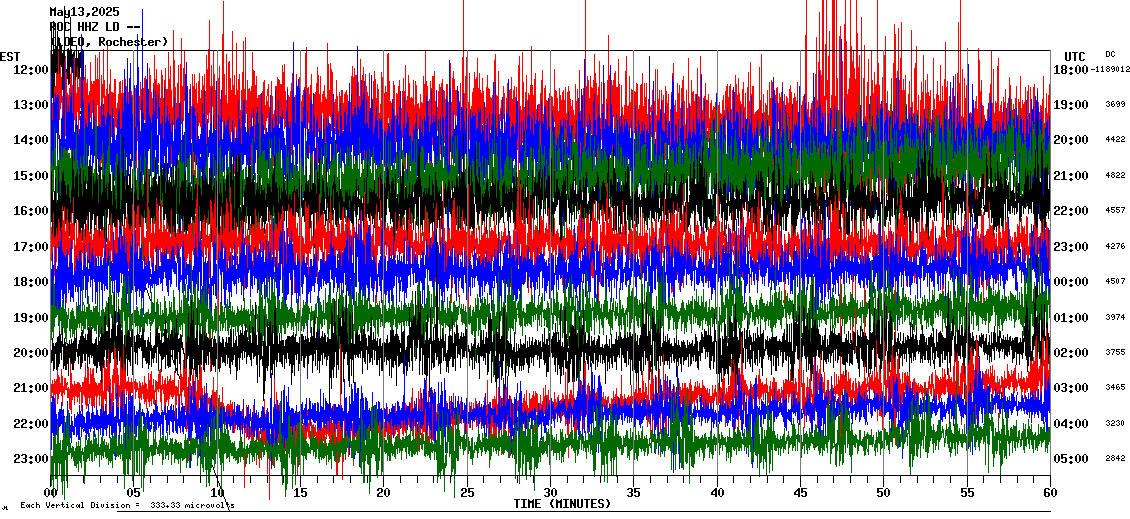This screenshot has height=519, width=1130.
Task: Click the EST column header
Action: point(10,56)
